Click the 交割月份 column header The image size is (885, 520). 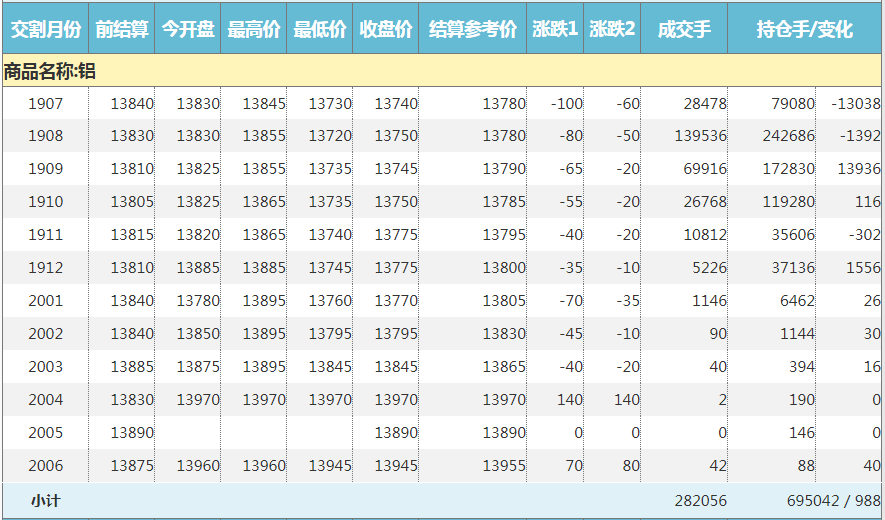click(45, 29)
